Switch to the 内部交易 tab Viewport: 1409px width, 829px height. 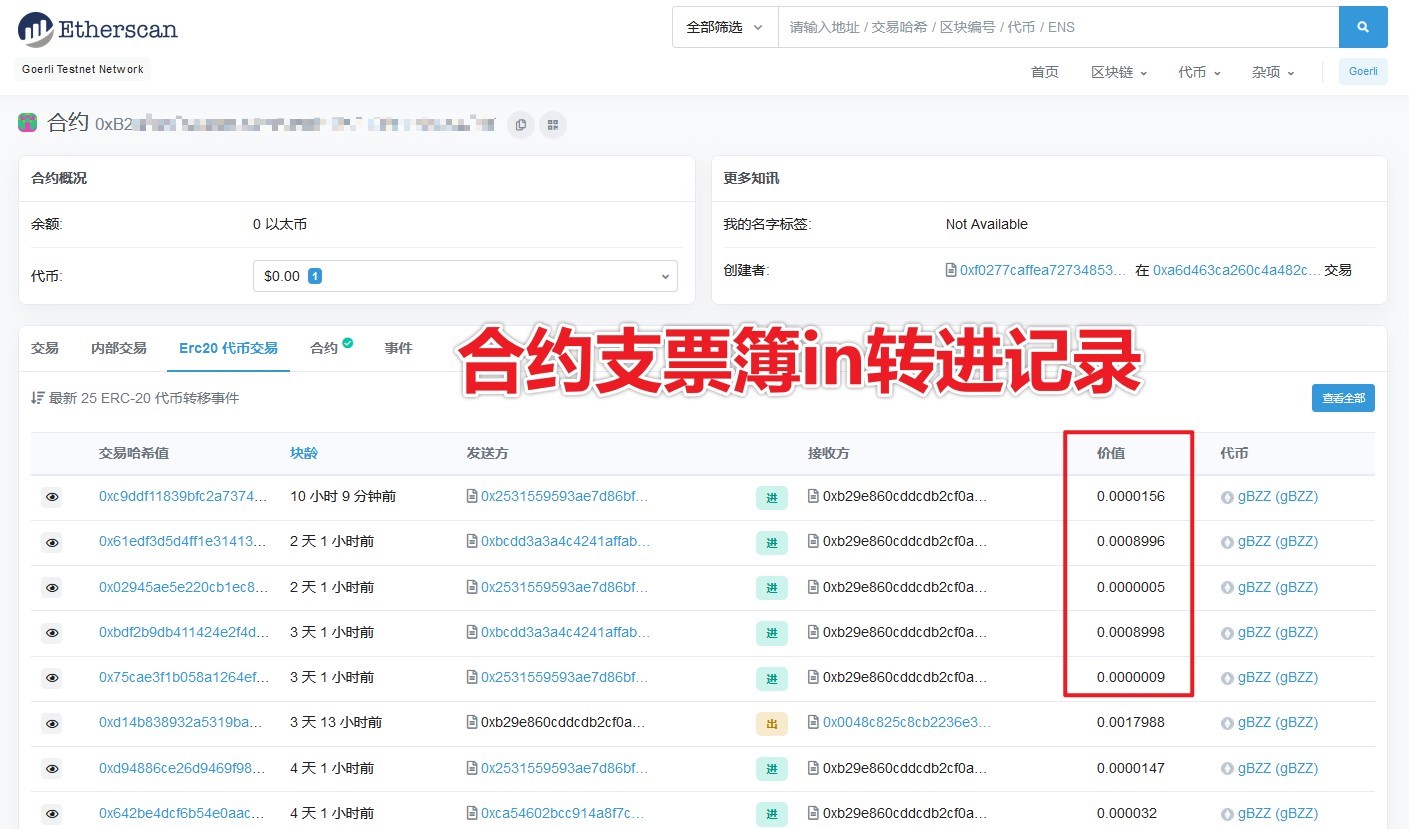118,348
